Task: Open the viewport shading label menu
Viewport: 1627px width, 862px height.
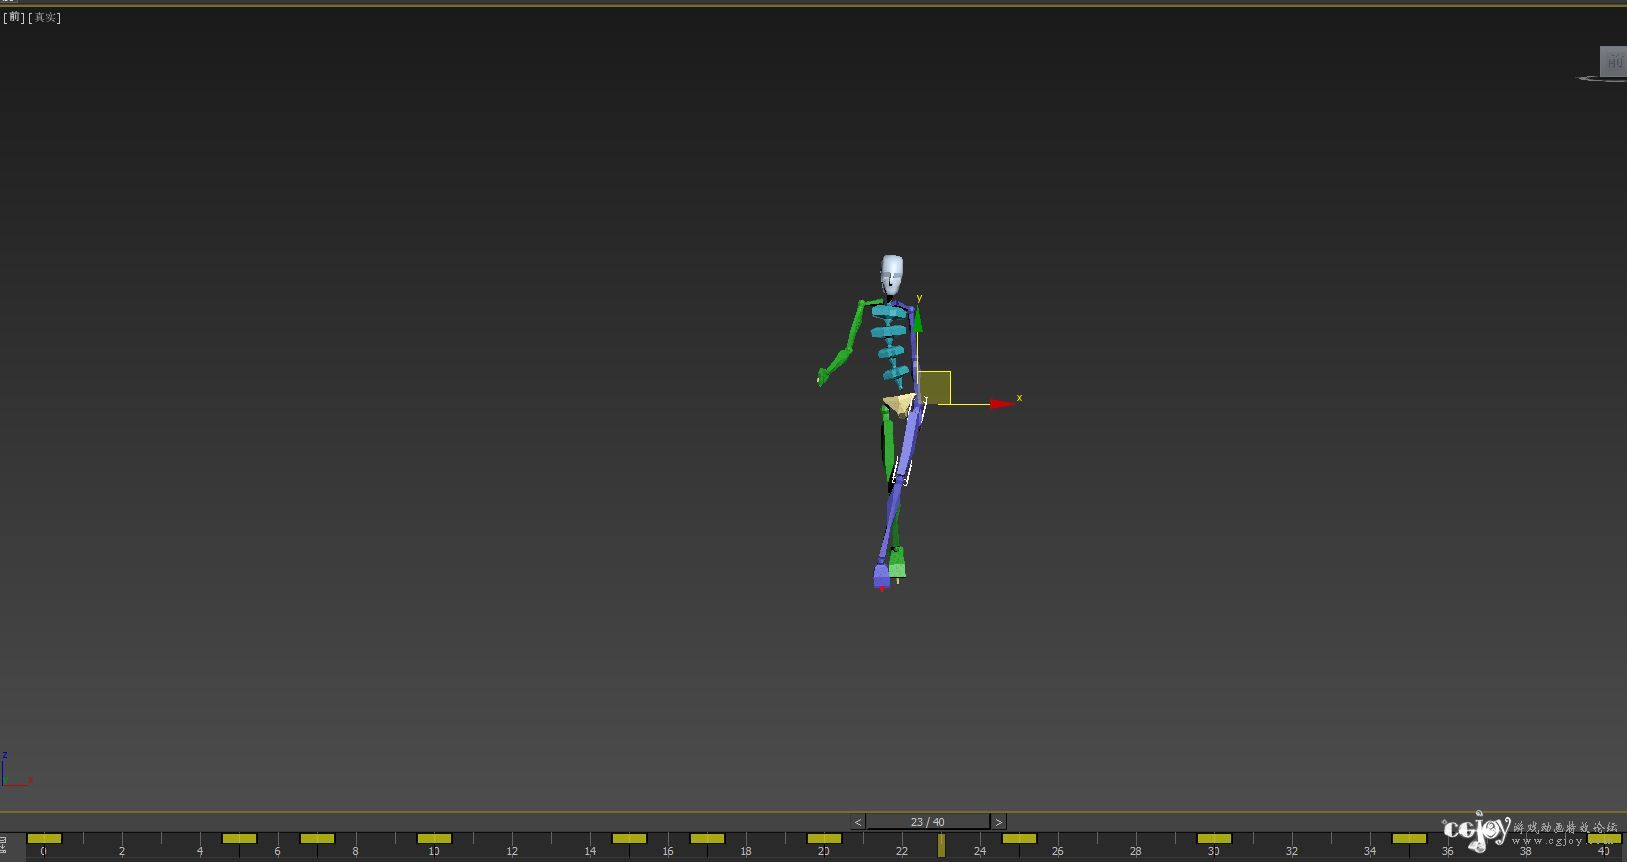Action: click(46, 17)
